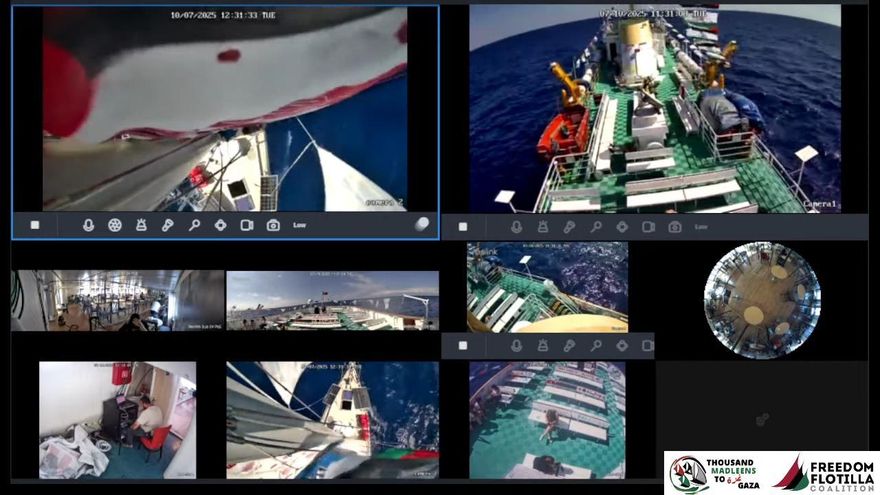
Task: Click the empty camera slot placeholder icon
Action: coord(762,419)
